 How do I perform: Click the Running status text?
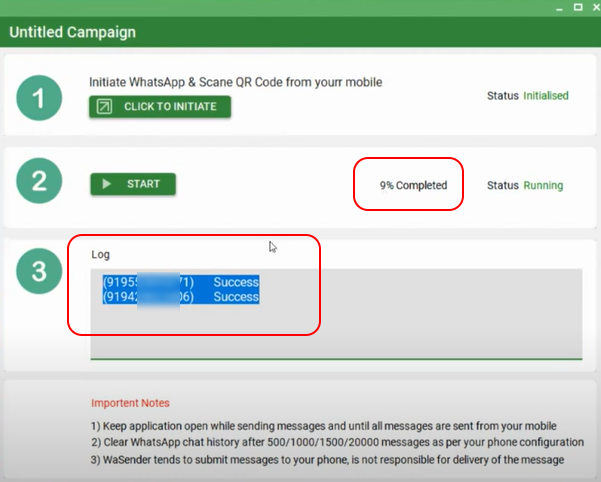click(543, 185)
